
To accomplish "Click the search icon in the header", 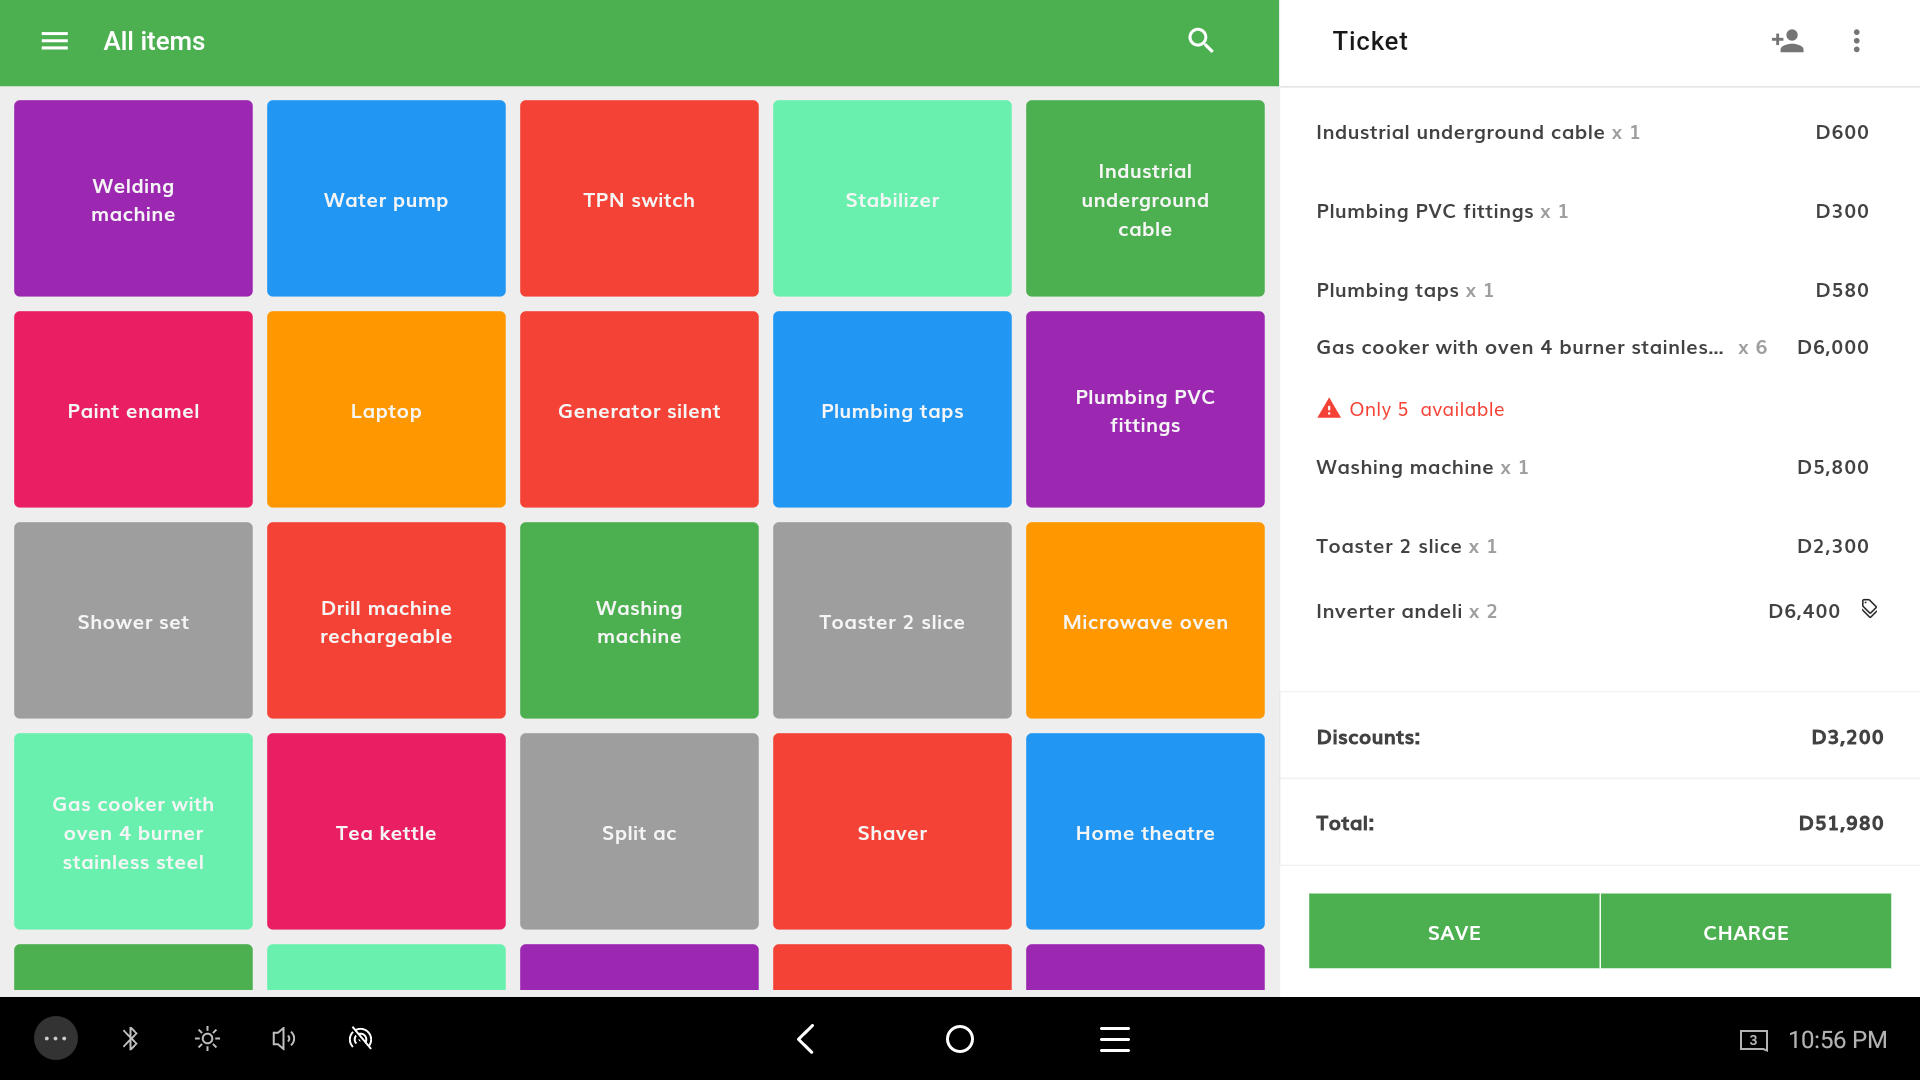I will pyautogui.click(x=1199, y=40).
